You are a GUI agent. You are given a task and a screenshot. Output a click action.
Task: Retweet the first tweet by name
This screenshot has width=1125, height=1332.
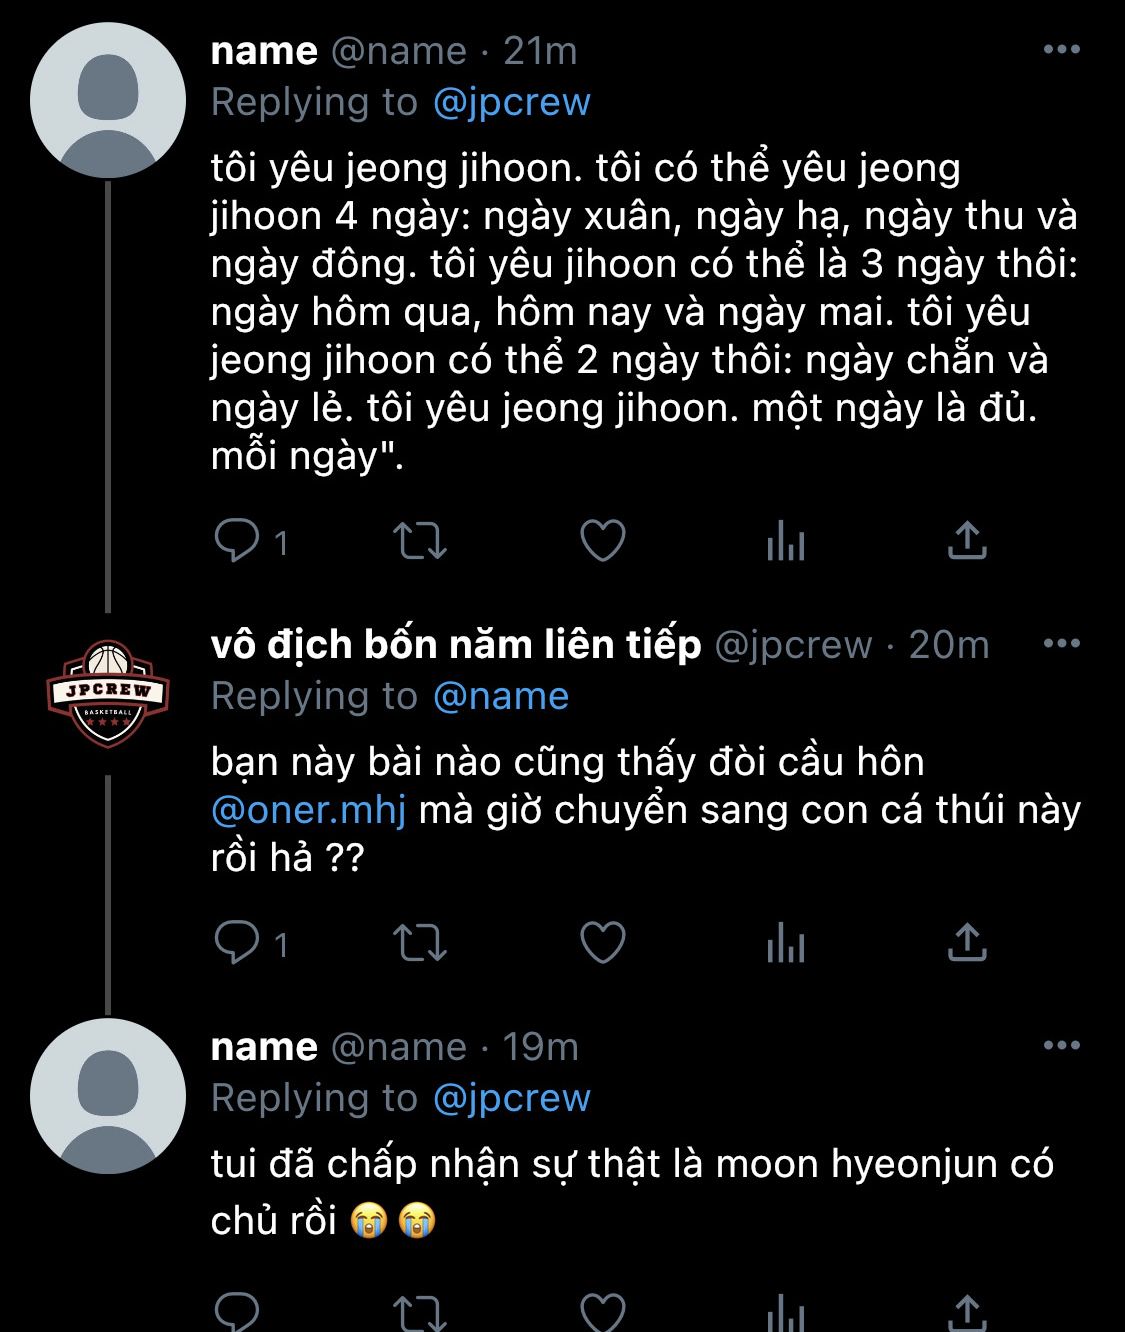click(x=420, y=541)
